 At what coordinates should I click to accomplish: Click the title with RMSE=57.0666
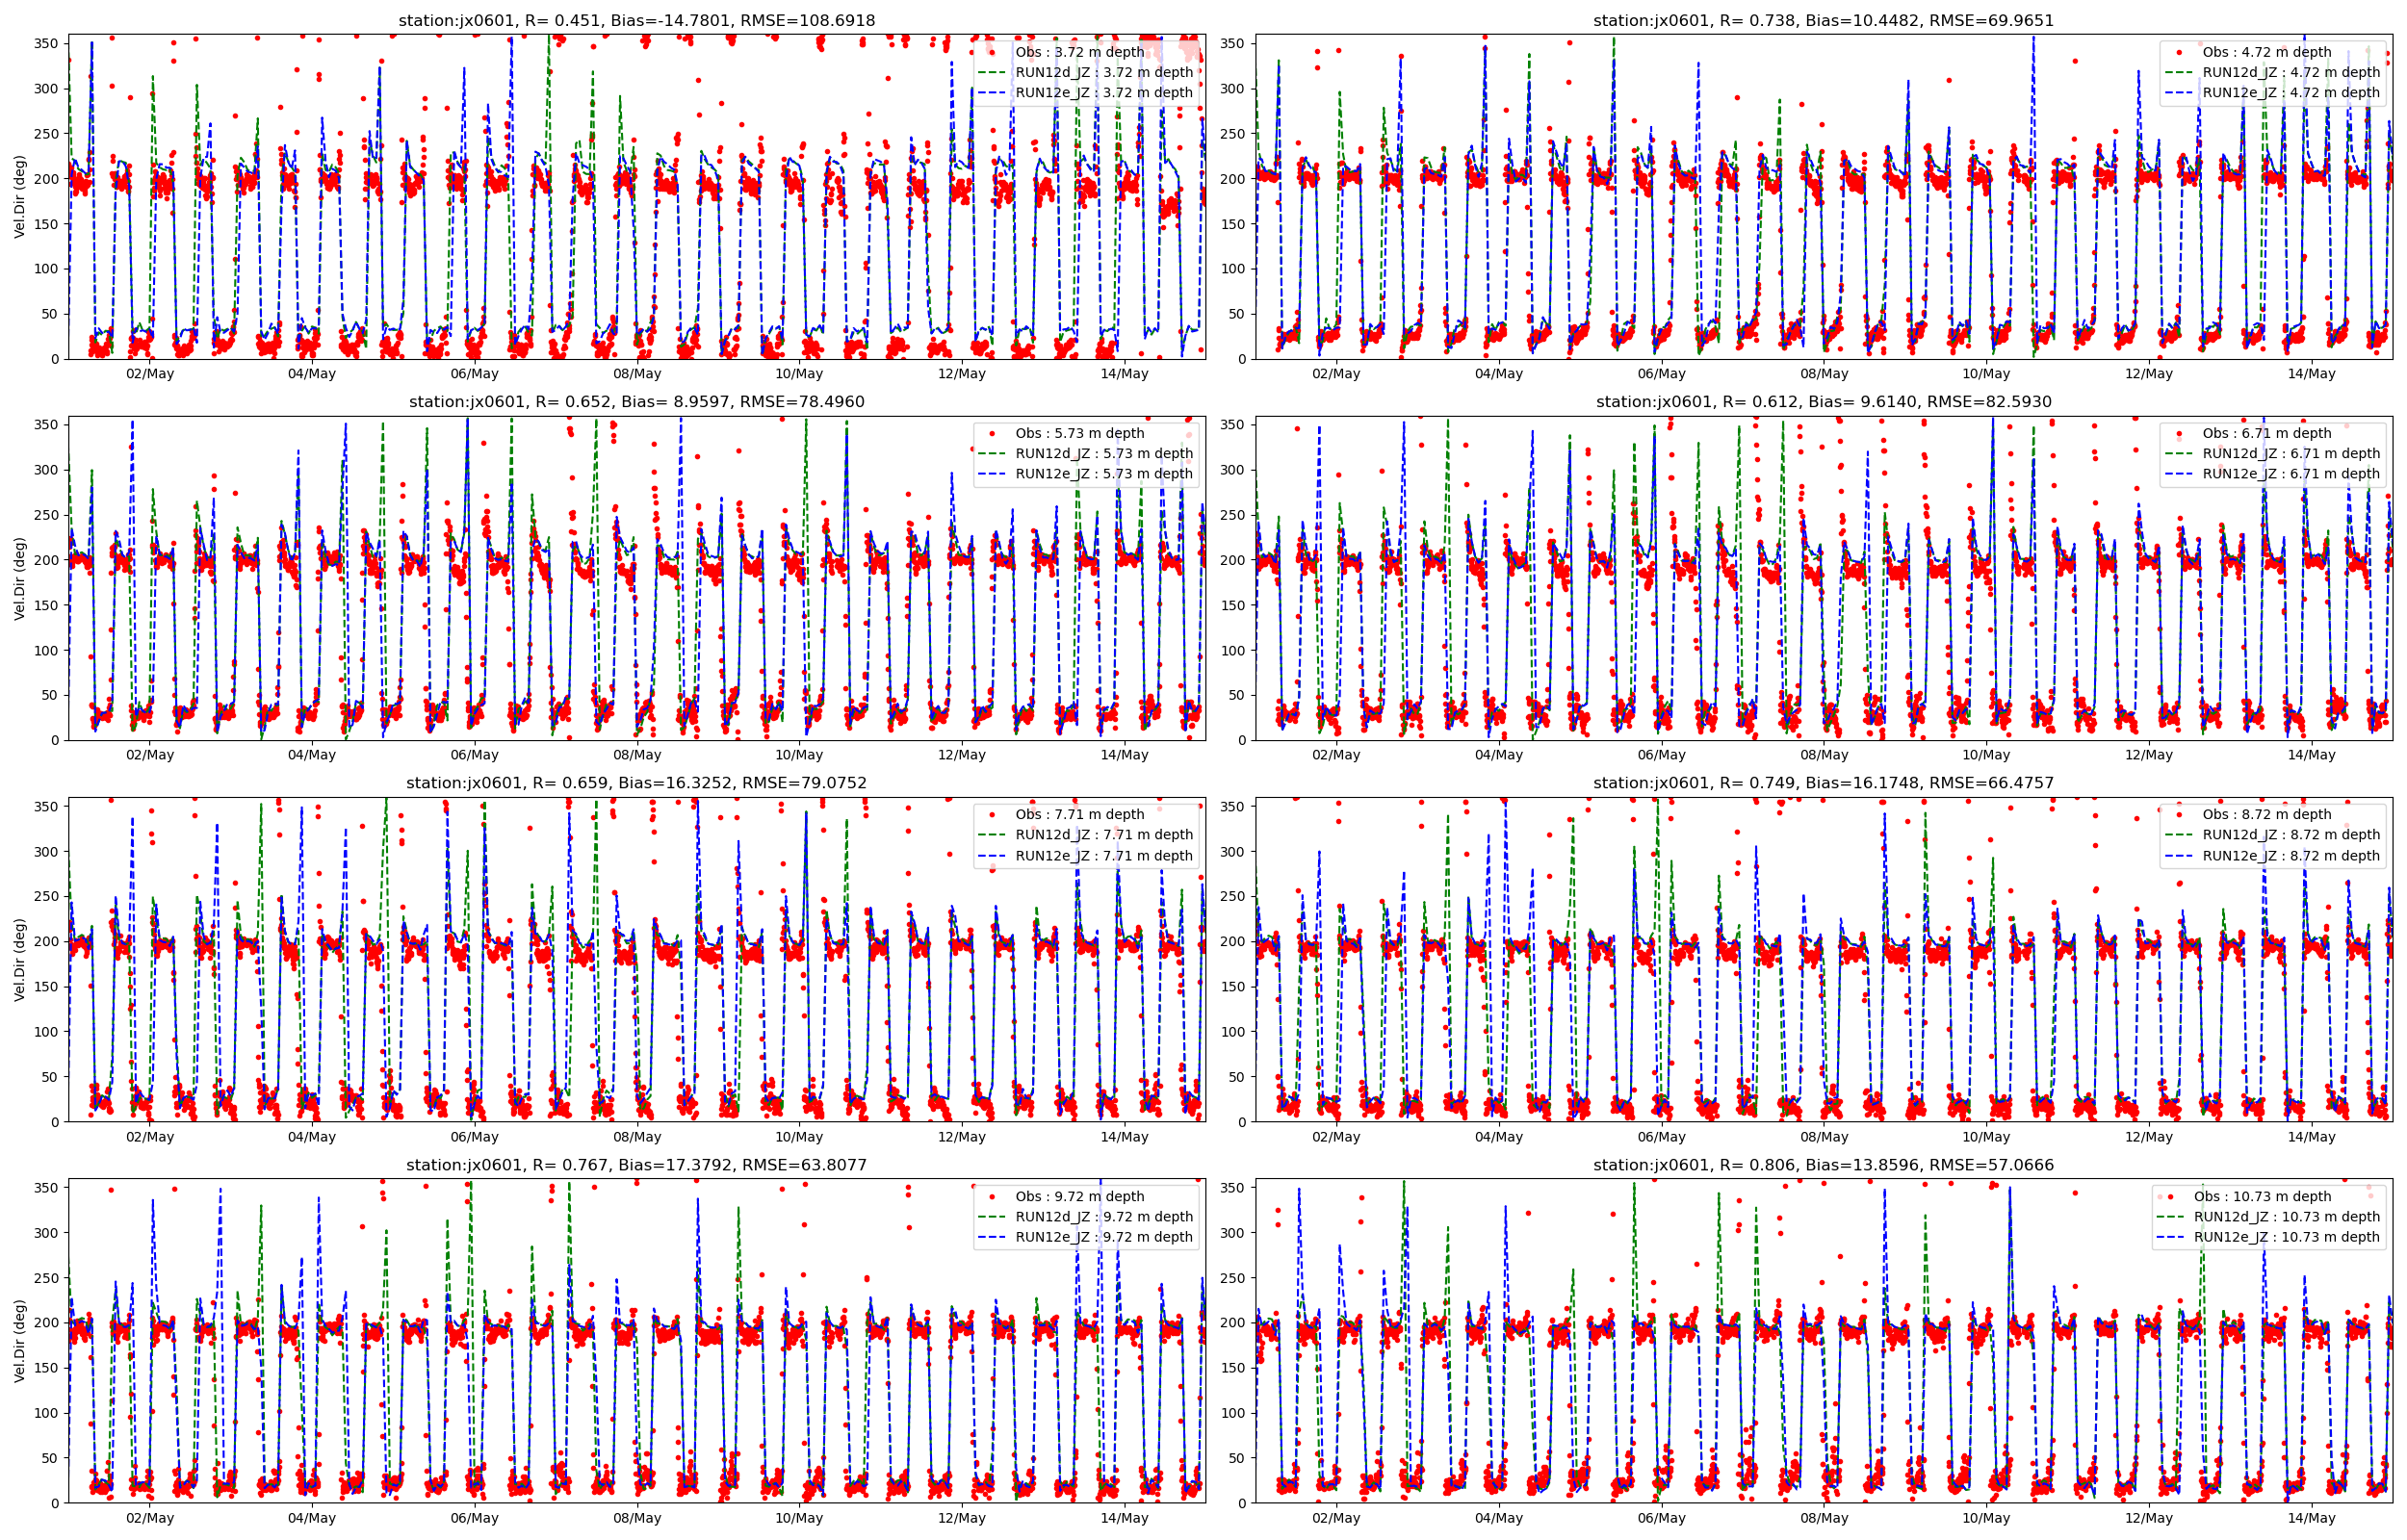point(1823,1165)
